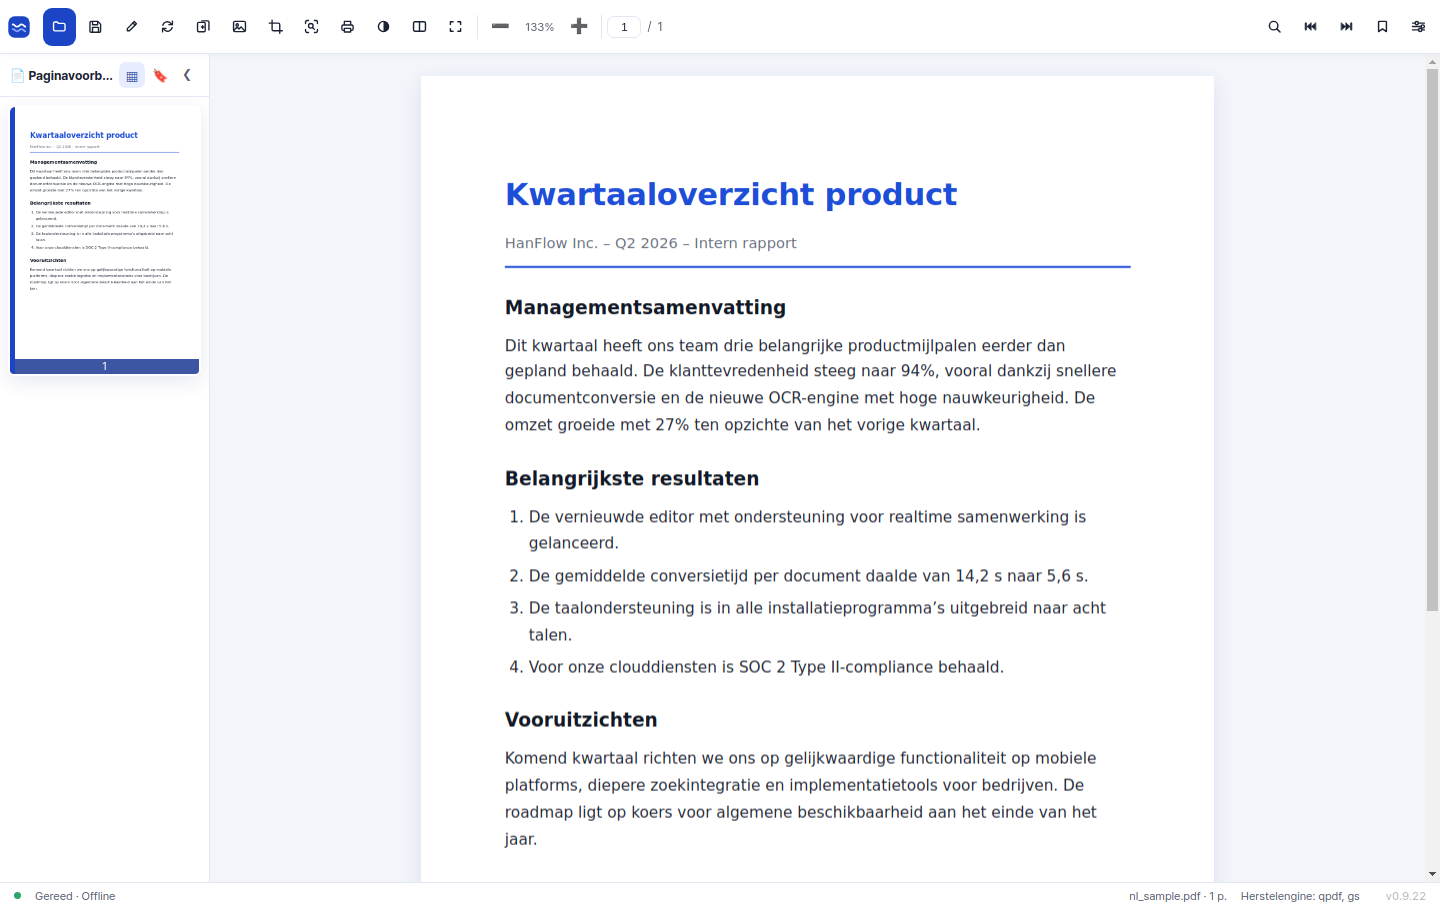This screenshot has height=908, width=1440.
Task: Save the document with the floppy disk icon
Action: (95, 27)
